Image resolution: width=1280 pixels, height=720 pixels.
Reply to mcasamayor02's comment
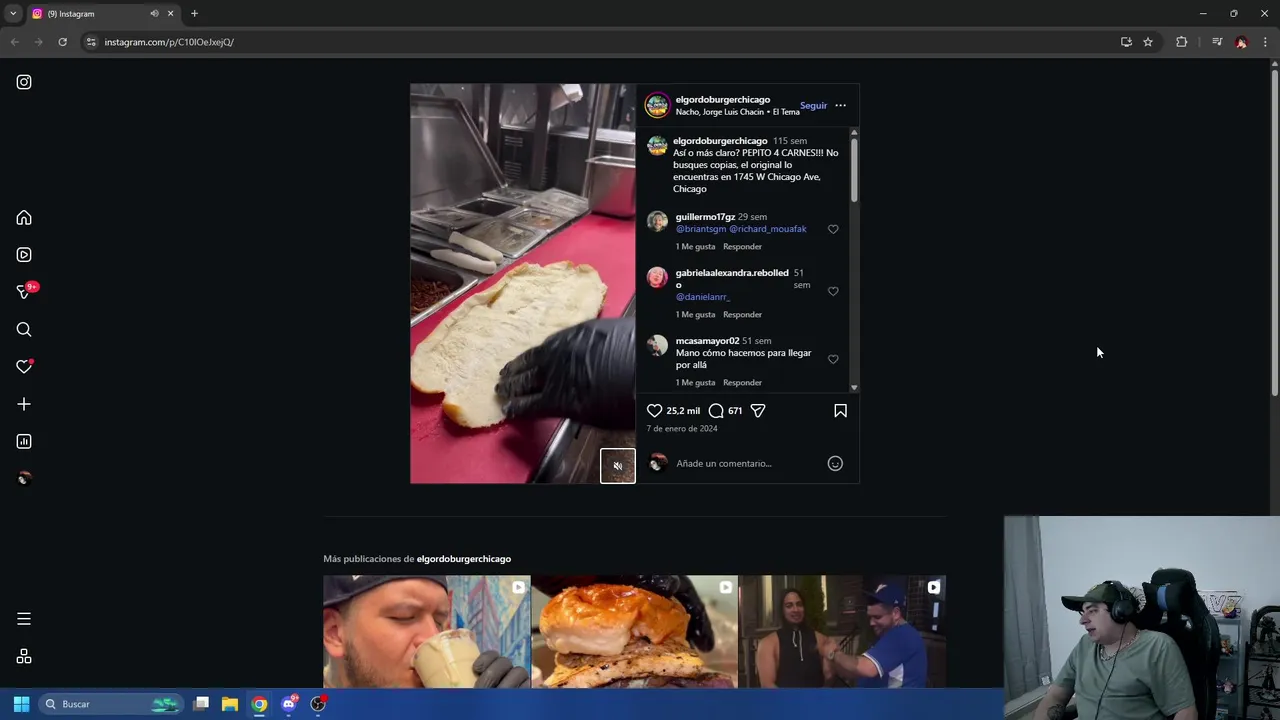742,382
